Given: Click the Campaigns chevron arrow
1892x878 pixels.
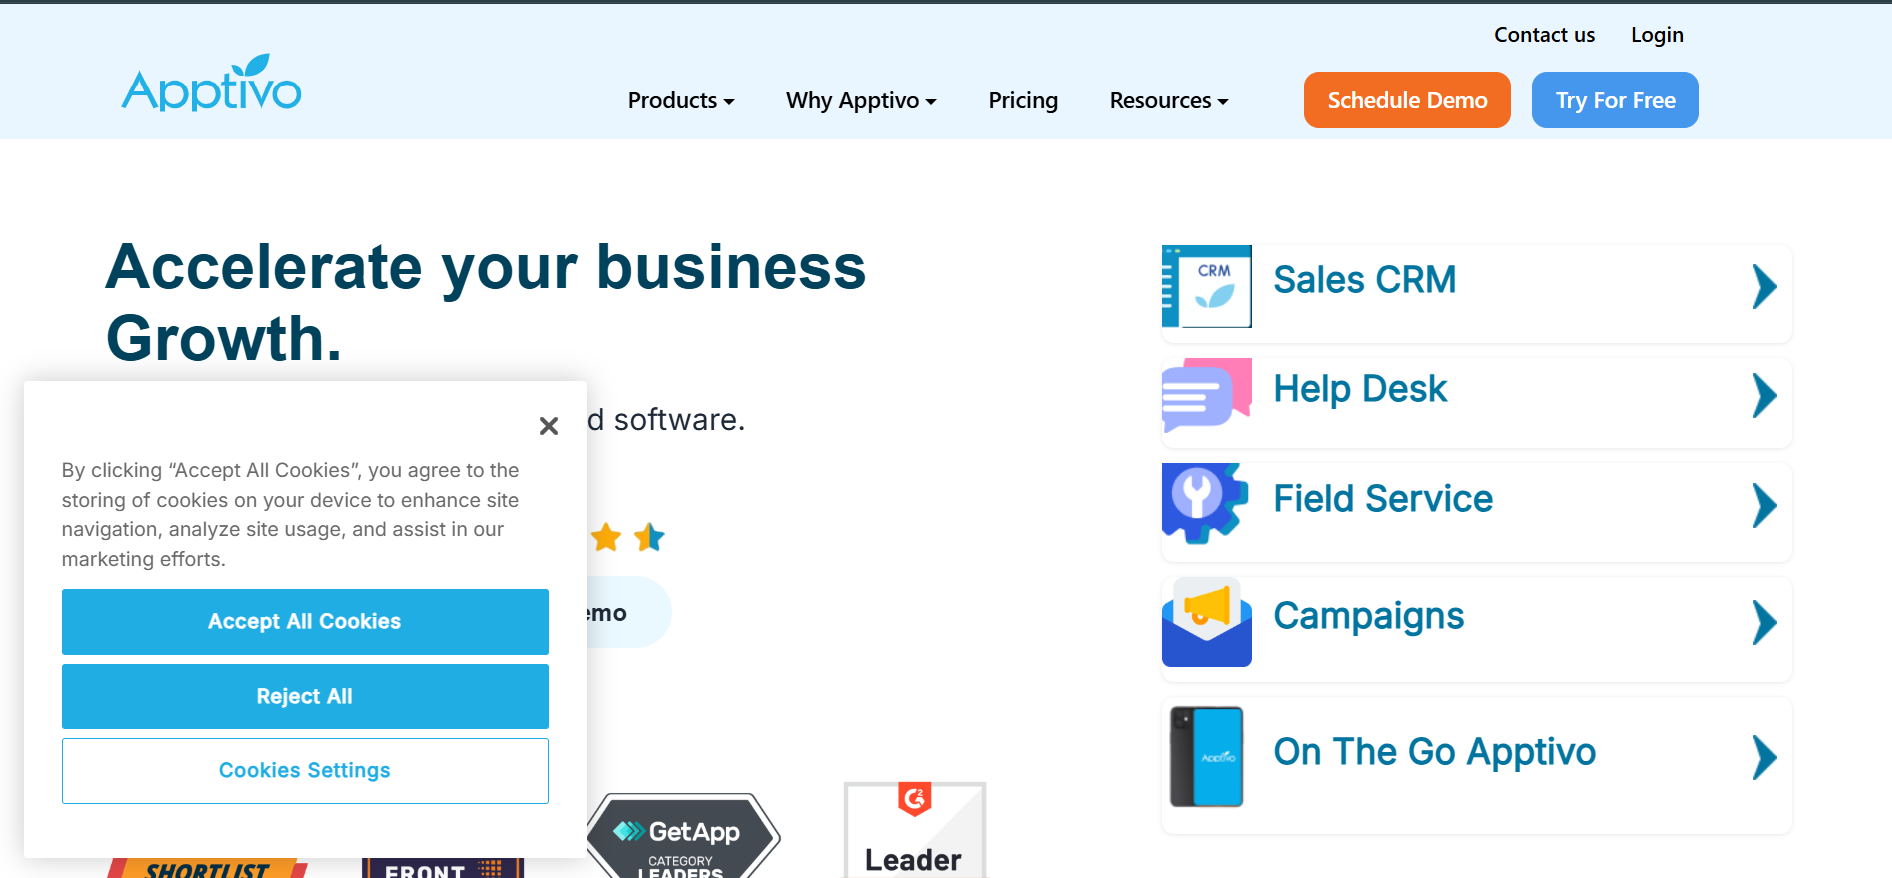Looking at the screenshot, I should click(1765, 623).
